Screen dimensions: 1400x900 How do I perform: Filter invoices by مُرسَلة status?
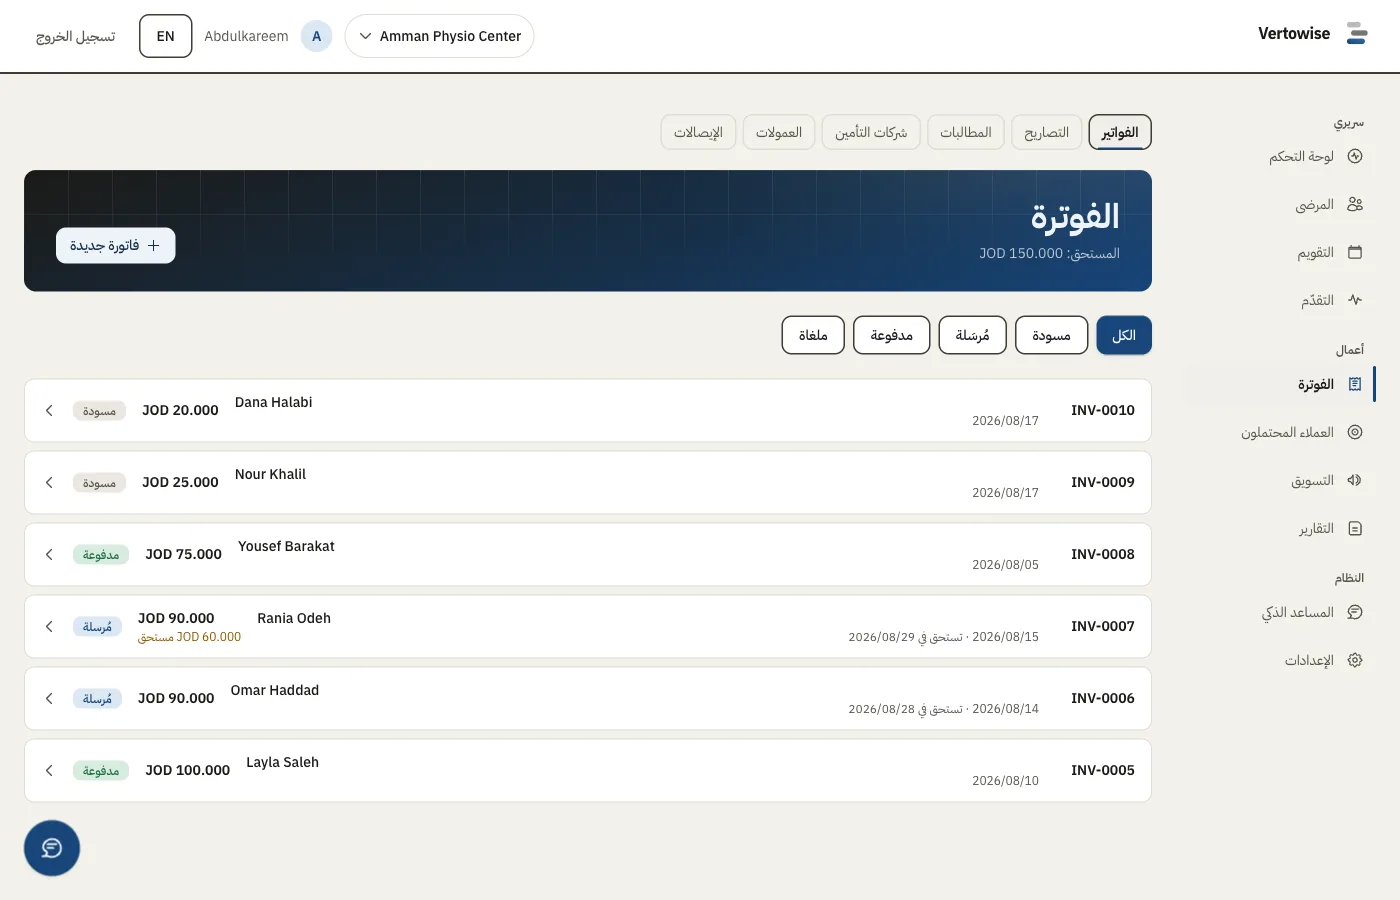(972, 335)
